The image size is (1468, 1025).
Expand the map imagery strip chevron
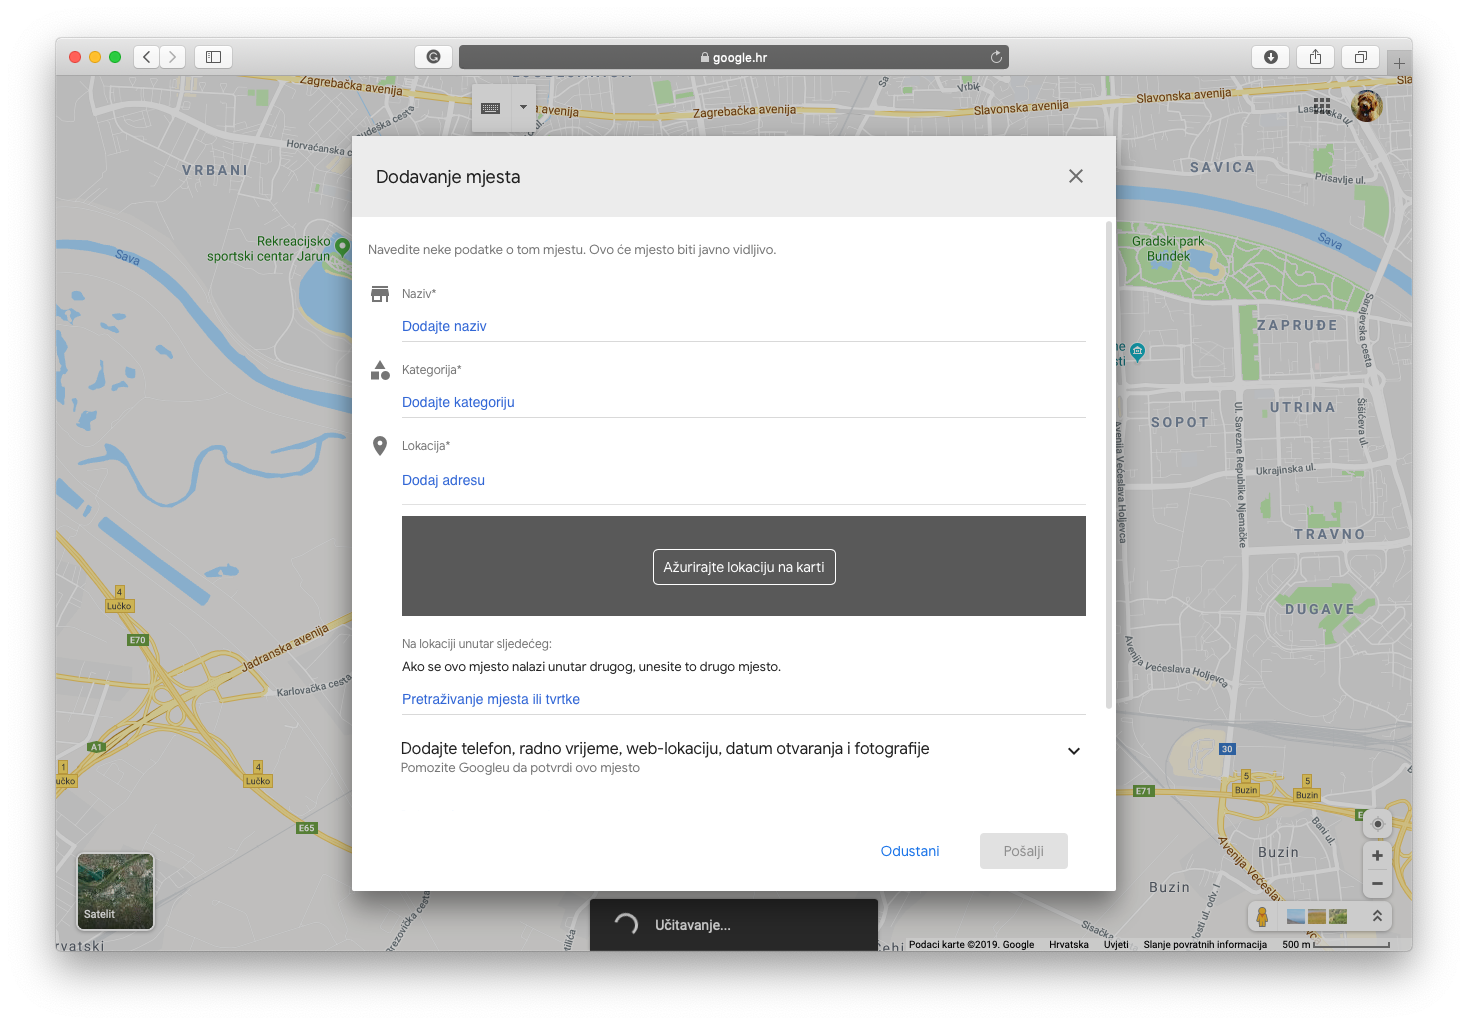coord(1377,916)
